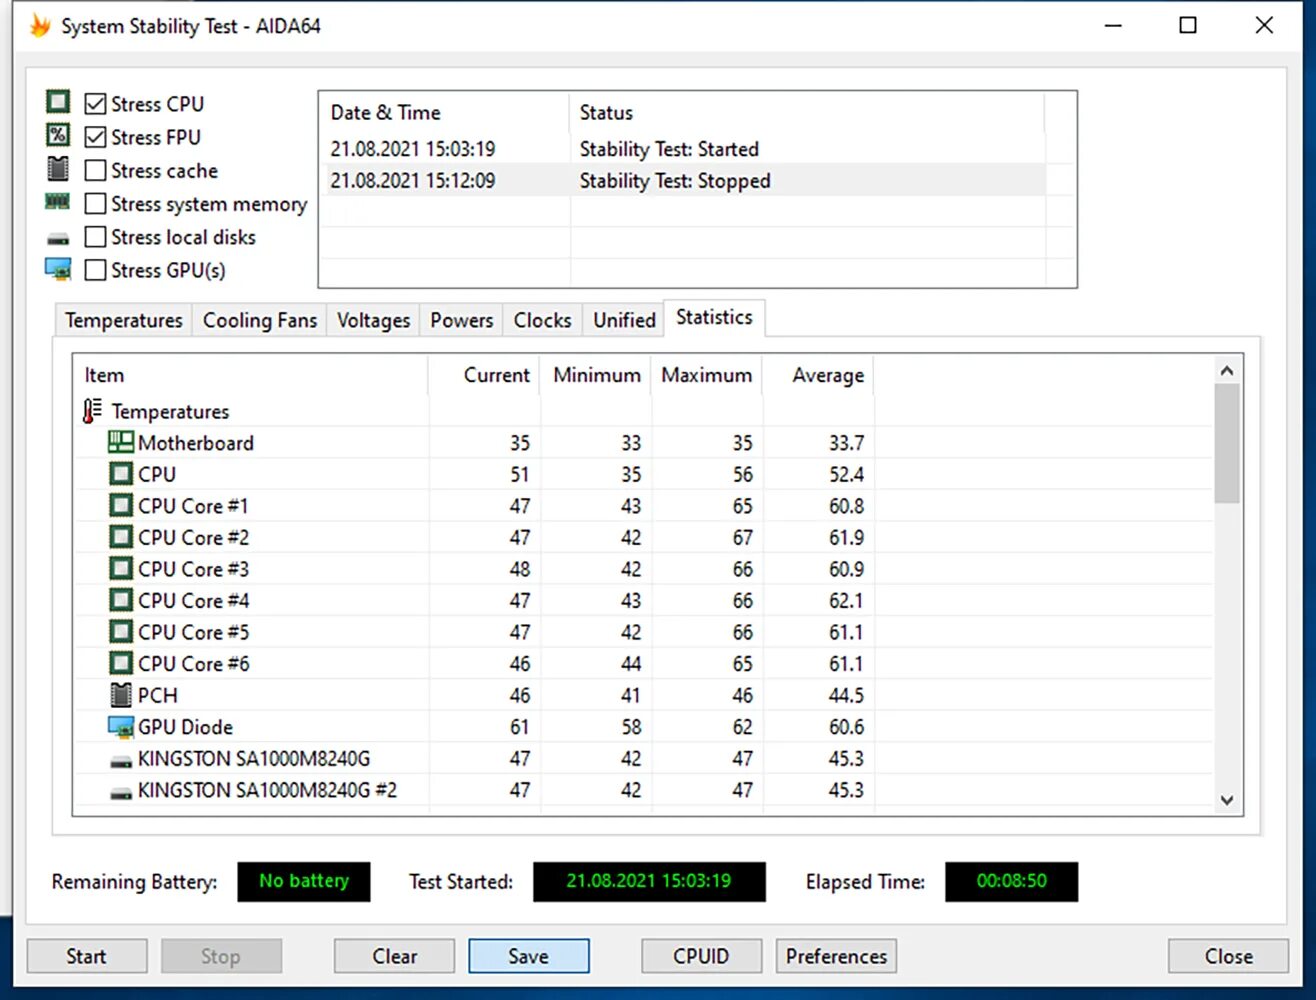Click the CPU Core #4 chip icon
Screen dimensions: 1316x1000
click(121, 600)
